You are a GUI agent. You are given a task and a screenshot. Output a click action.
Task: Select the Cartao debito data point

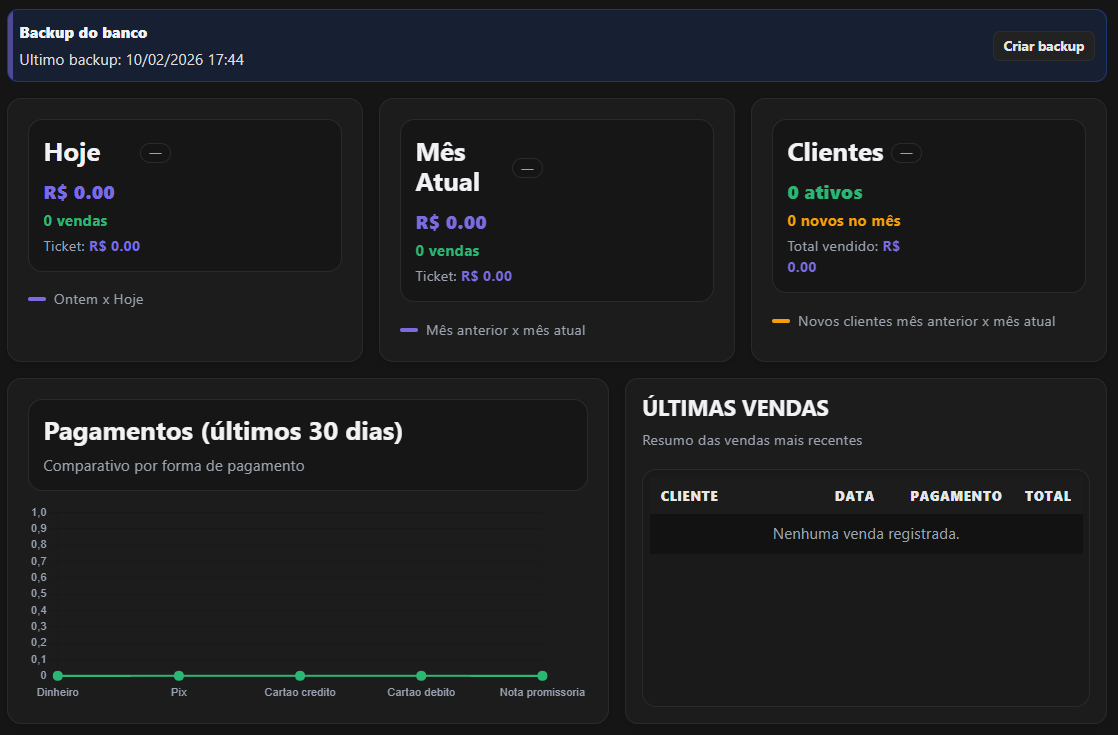click(x=421, y=676)
